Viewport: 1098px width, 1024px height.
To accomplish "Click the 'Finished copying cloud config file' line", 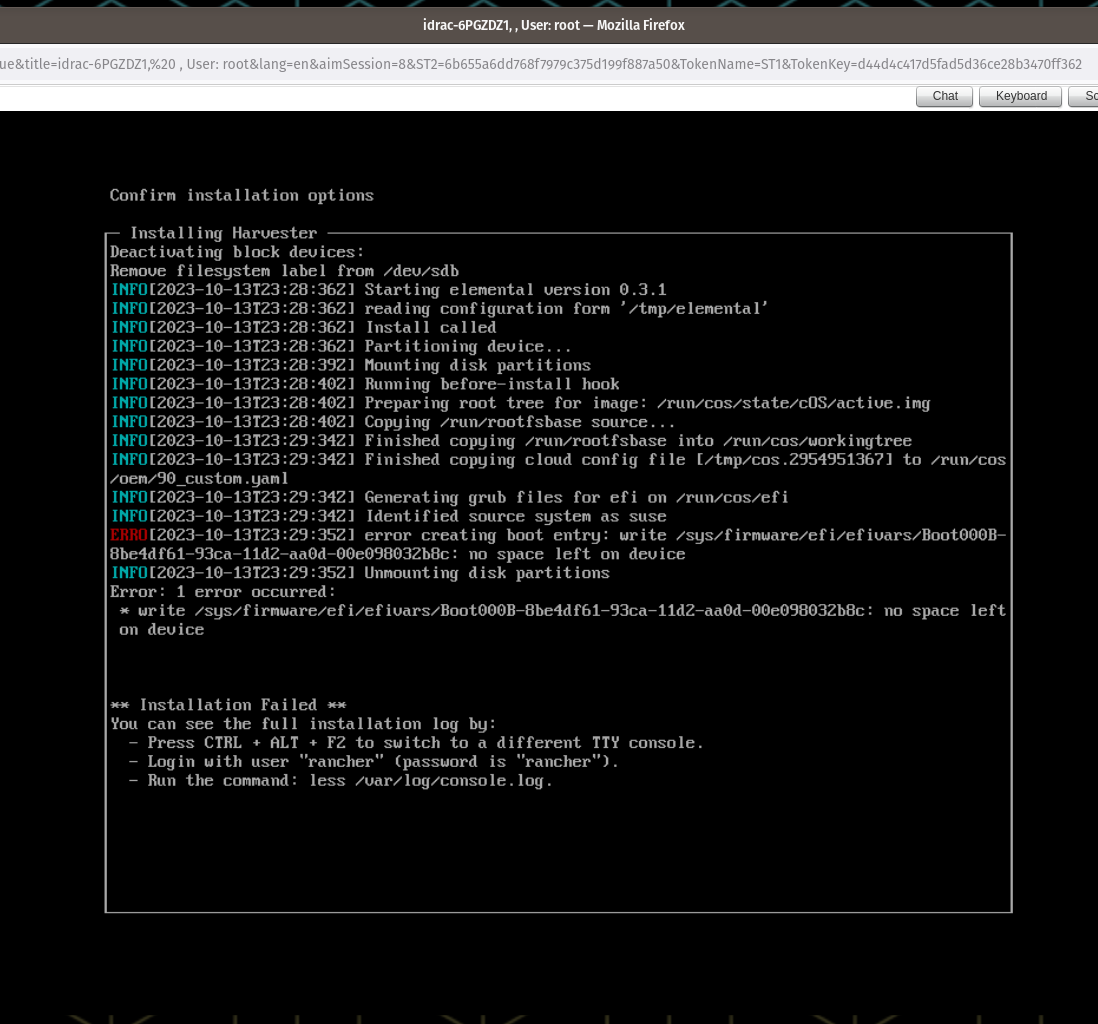I will 558,460.
